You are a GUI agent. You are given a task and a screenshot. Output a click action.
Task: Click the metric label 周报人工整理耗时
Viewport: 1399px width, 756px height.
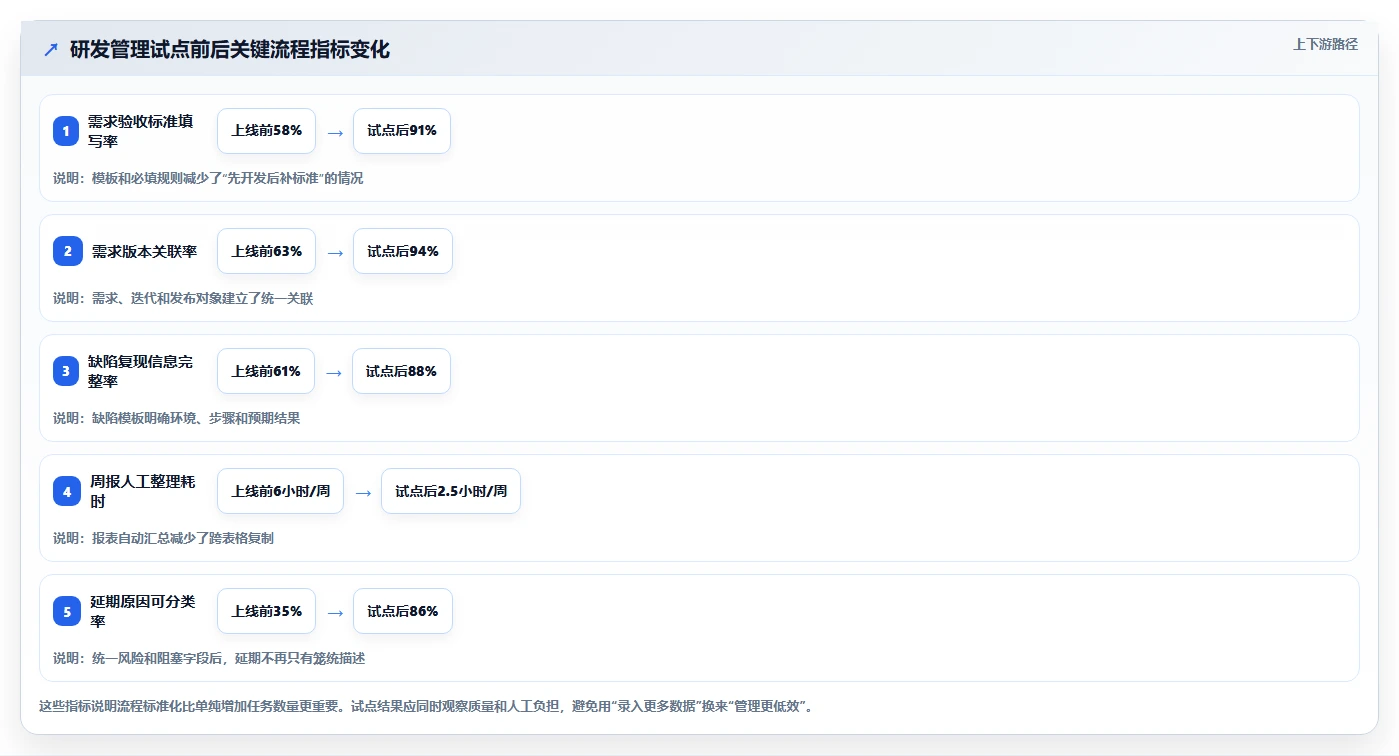143,491
